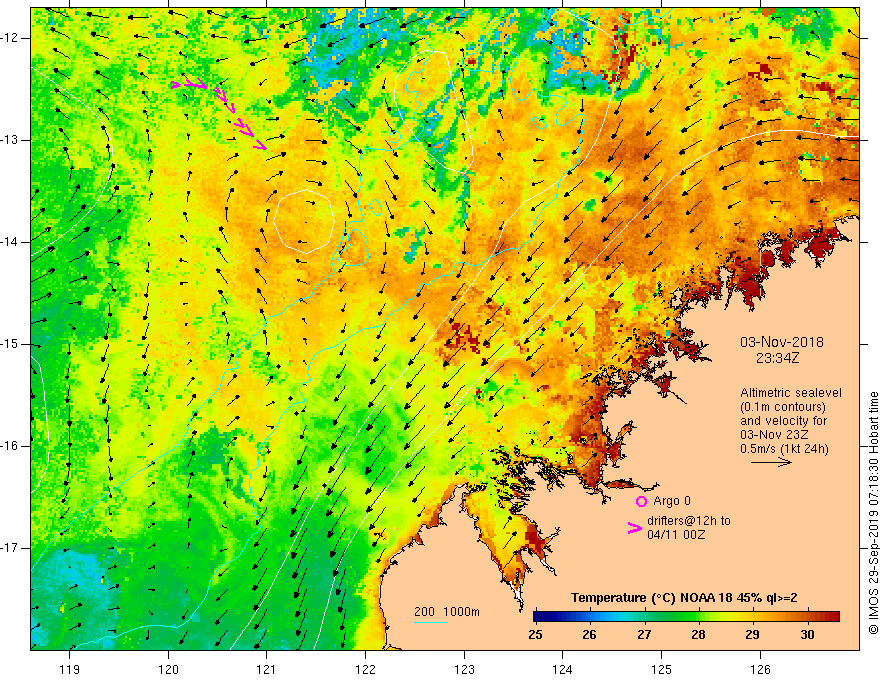Click the magenta Argo 0 circle marker
880x680 pixels.
click(x=641, y=501)
